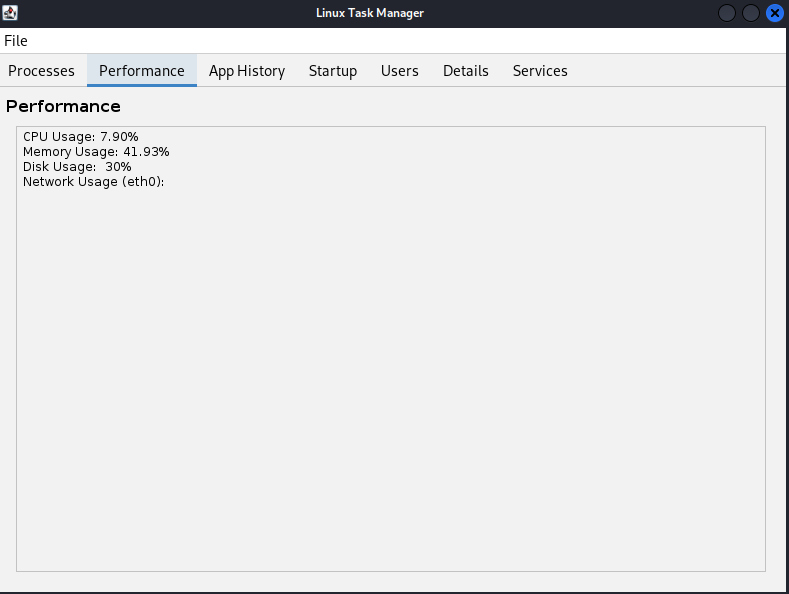Close the Linux Task Manager window
The height and width of the screenshot is (594, 789).
coord(775,13)
